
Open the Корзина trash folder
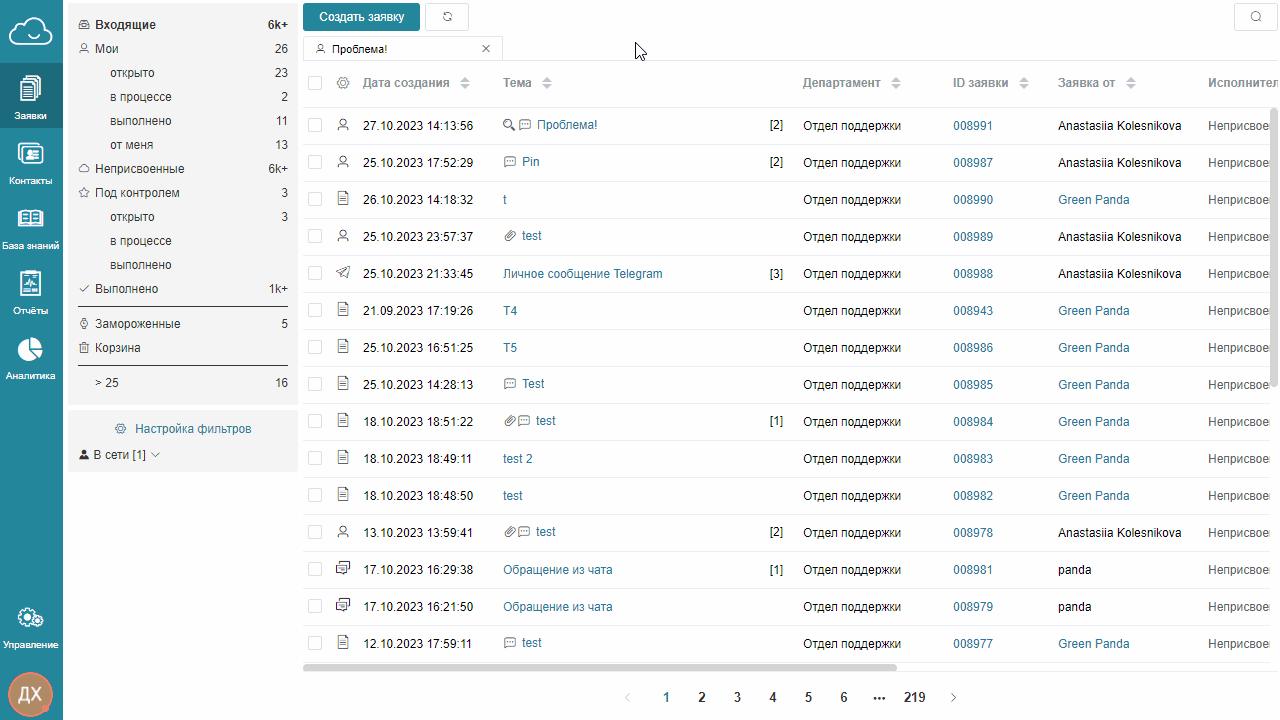(183, 348)
